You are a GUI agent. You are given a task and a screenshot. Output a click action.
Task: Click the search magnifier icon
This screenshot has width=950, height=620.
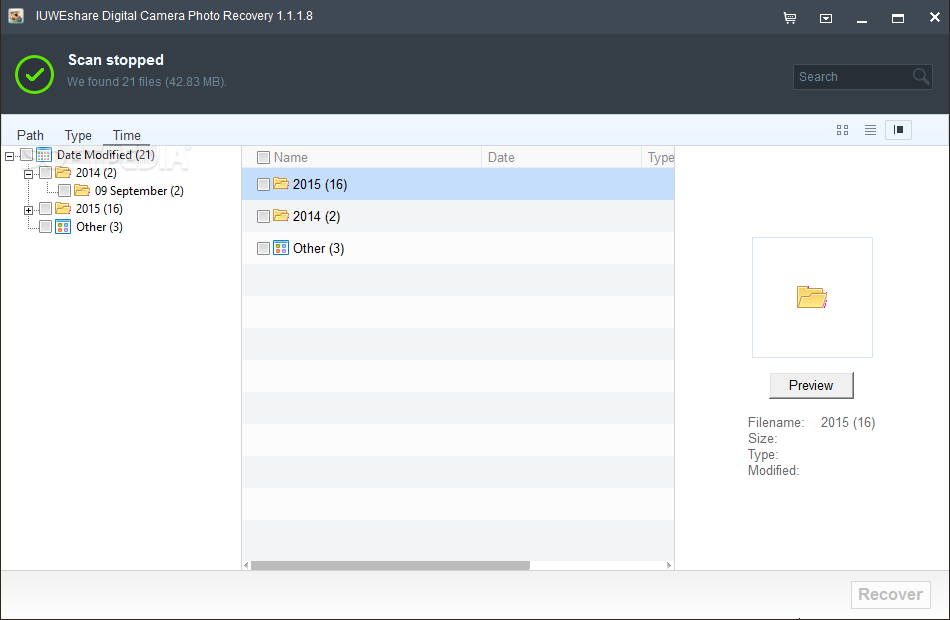921,76
